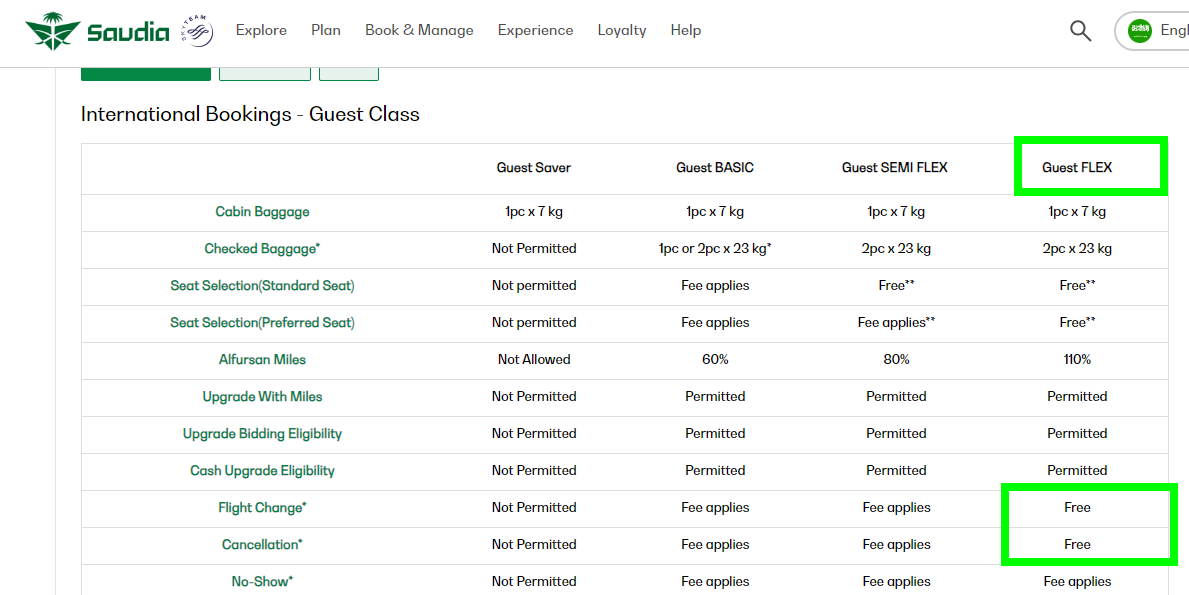Click the Upgrade Bidding Eligibility label
The height and width of the screenshot is (595, 1189).
262,434
